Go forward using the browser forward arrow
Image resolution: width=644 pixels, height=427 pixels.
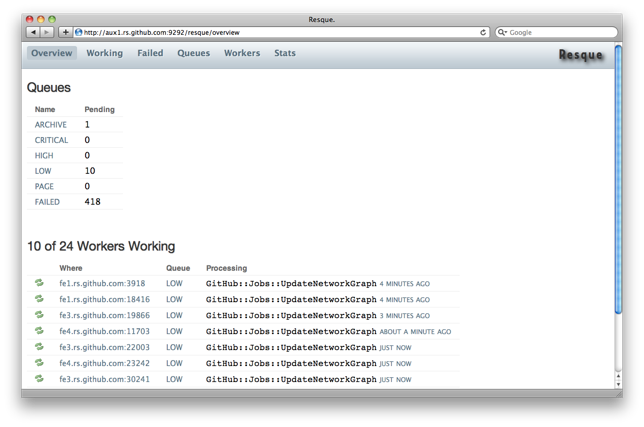(47, 32)
